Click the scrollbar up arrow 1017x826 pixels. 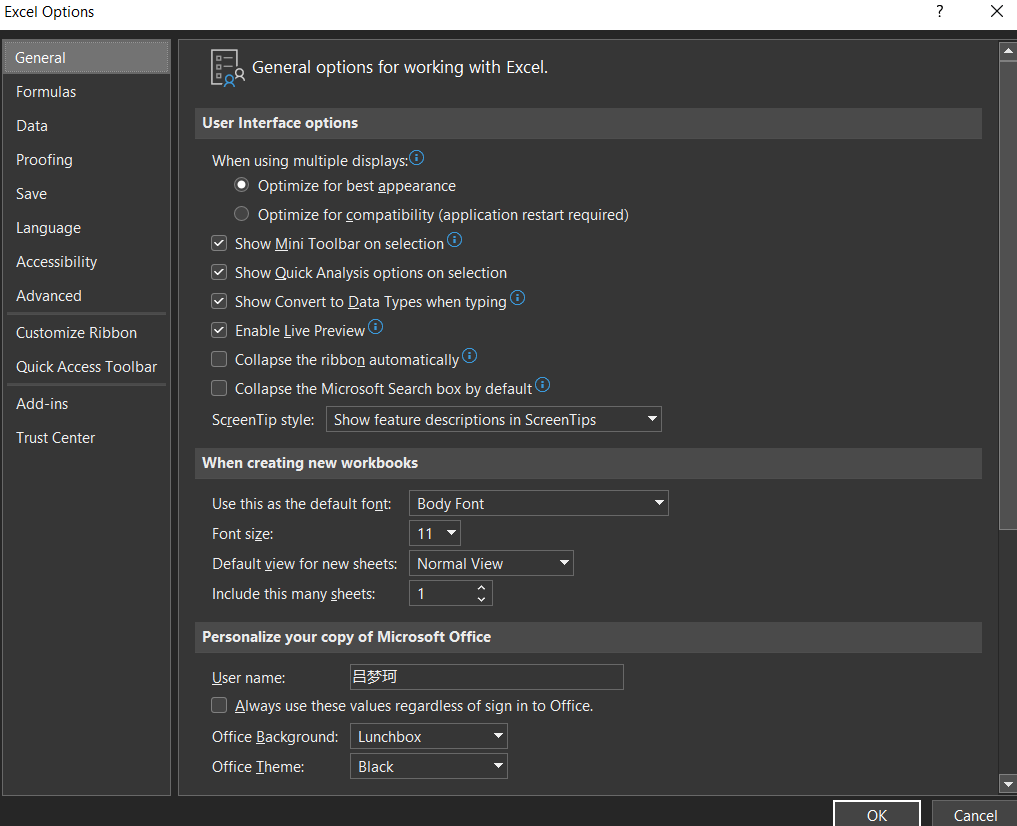1008,51
